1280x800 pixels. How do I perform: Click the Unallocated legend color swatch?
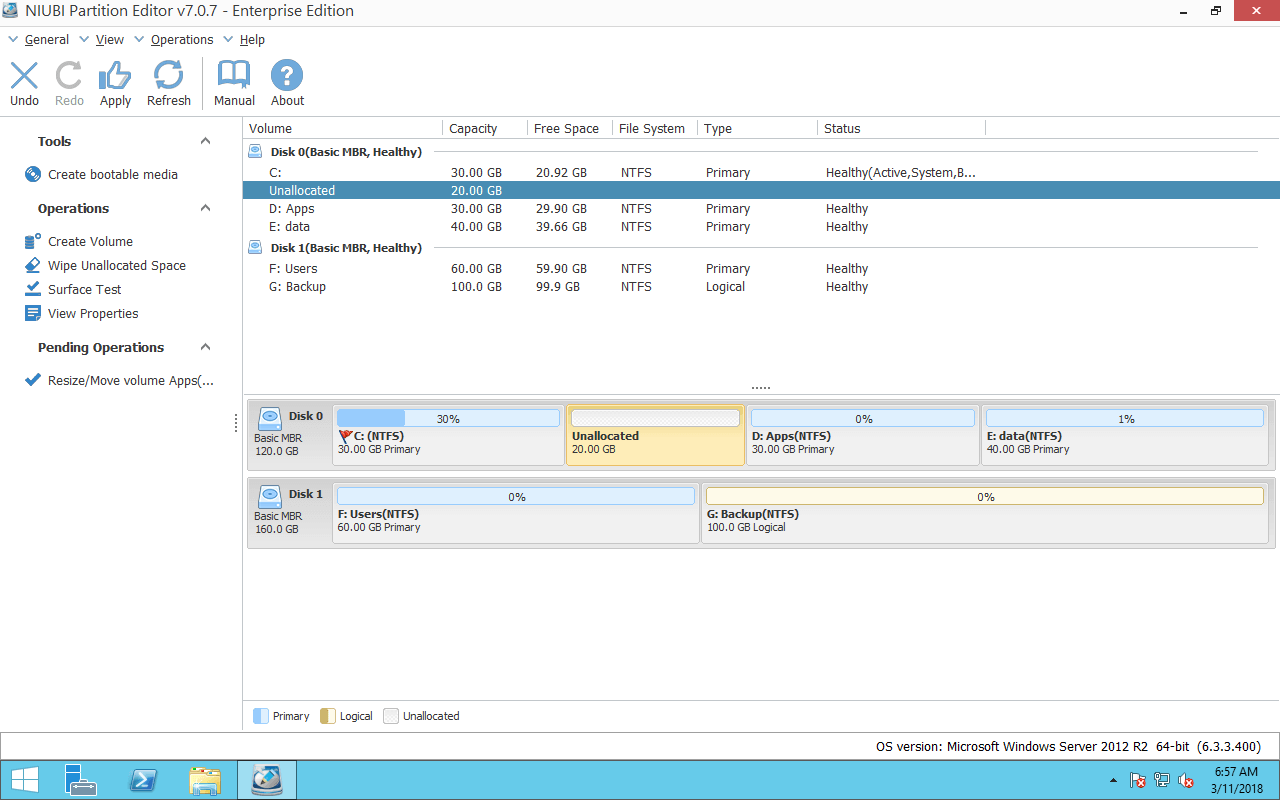[391, 716]
